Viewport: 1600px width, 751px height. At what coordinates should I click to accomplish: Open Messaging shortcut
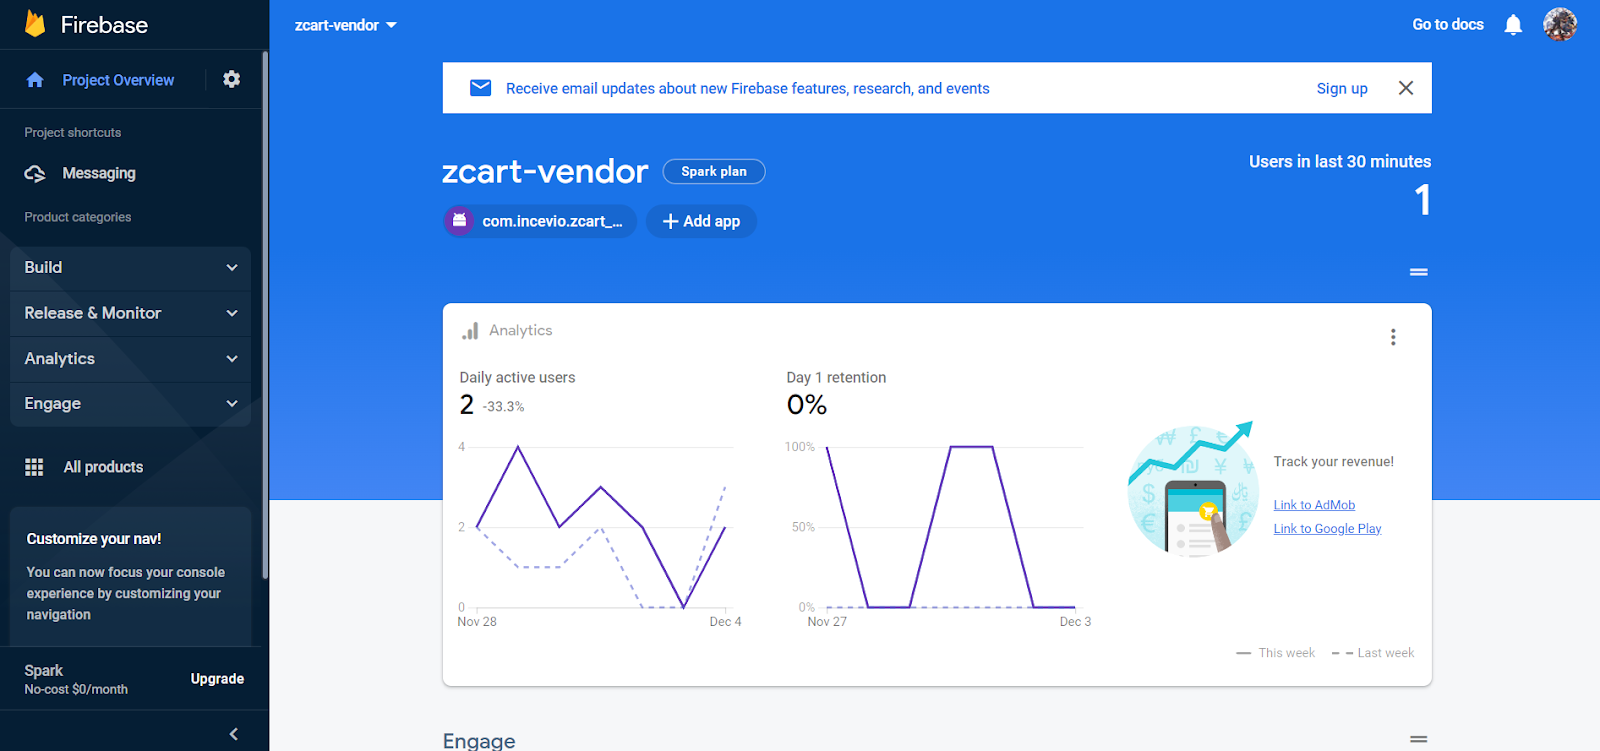[99, 173]
